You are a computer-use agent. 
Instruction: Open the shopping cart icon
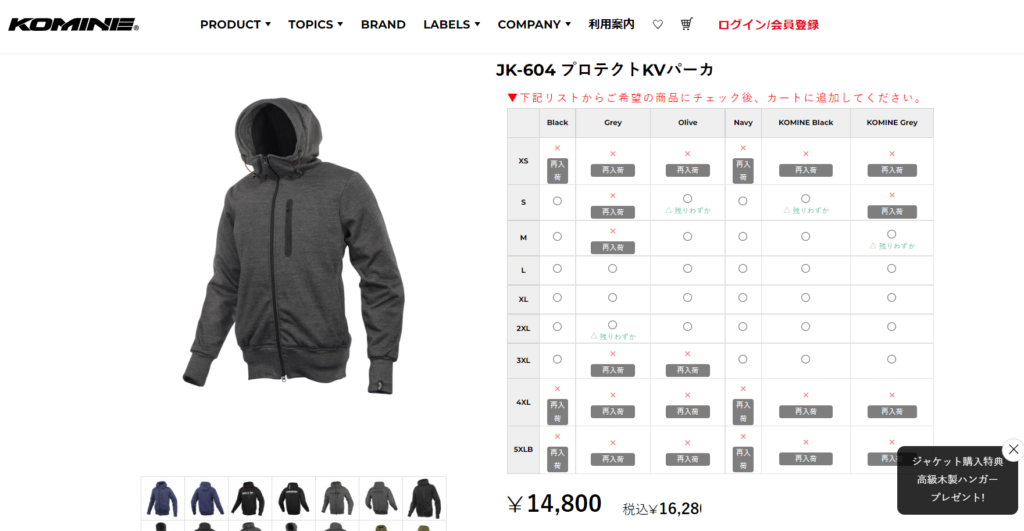click(686, 24)
